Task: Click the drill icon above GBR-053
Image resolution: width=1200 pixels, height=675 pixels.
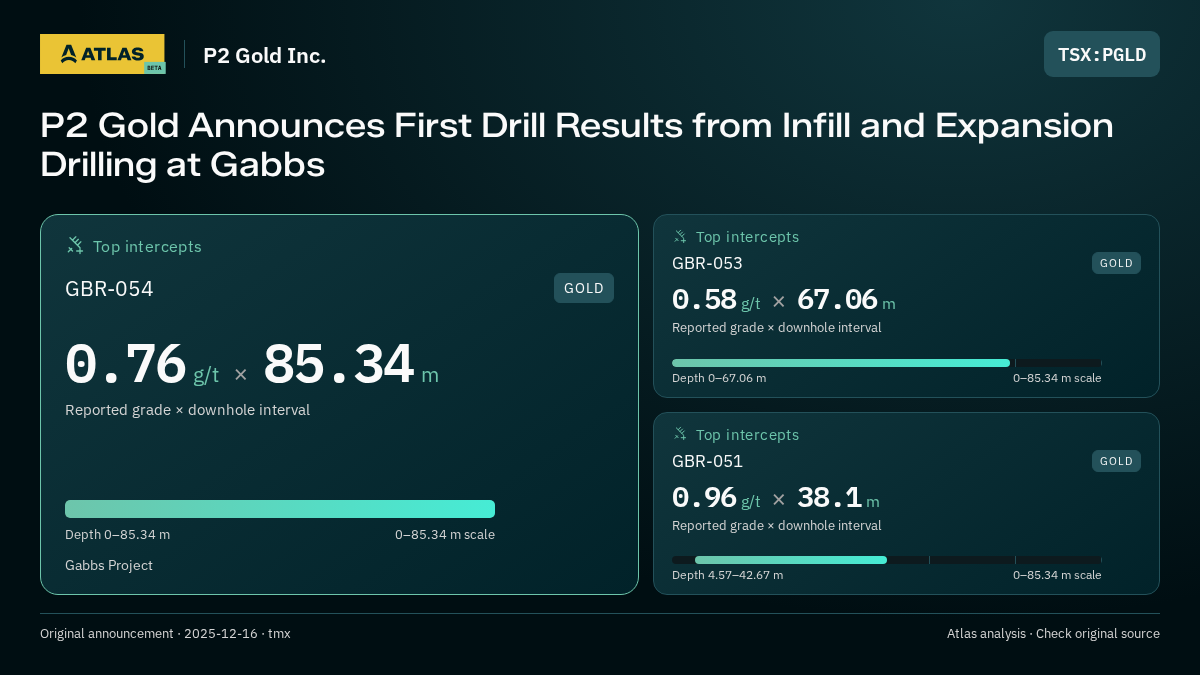Action: pos(680,237)
